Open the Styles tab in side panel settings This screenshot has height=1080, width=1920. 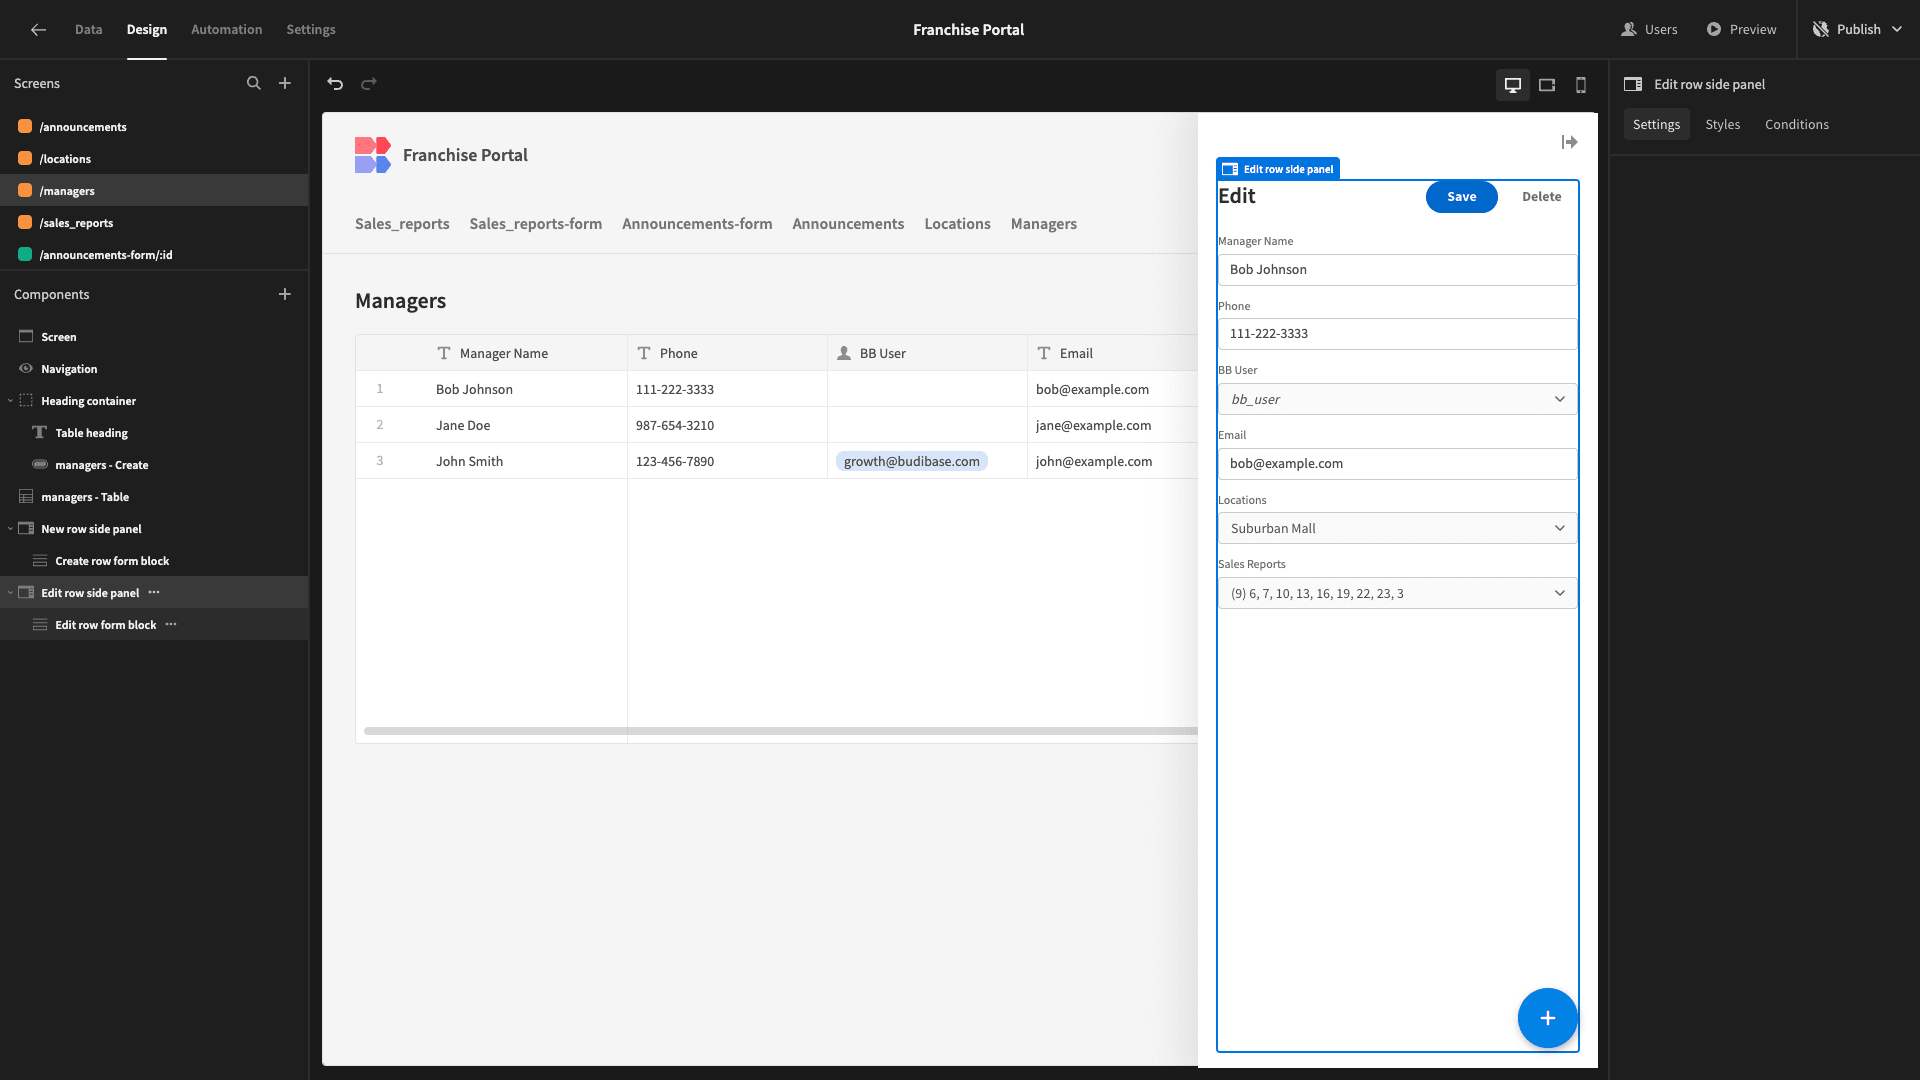click(x=1722, y=125)
